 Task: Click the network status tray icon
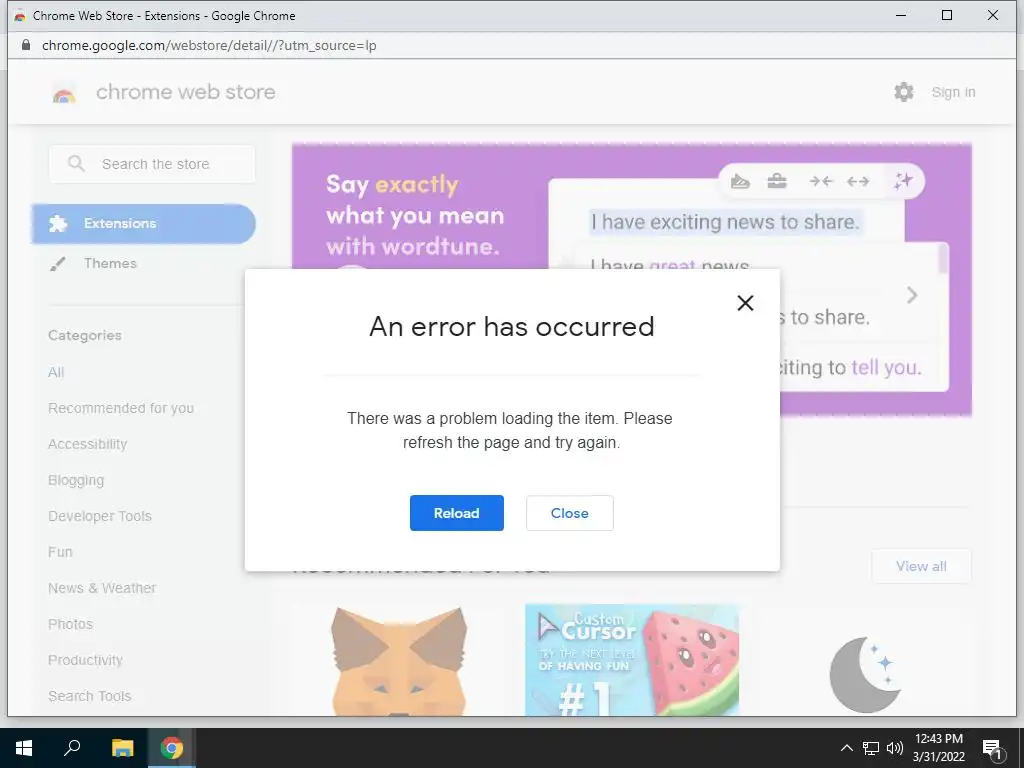[871, 748]
